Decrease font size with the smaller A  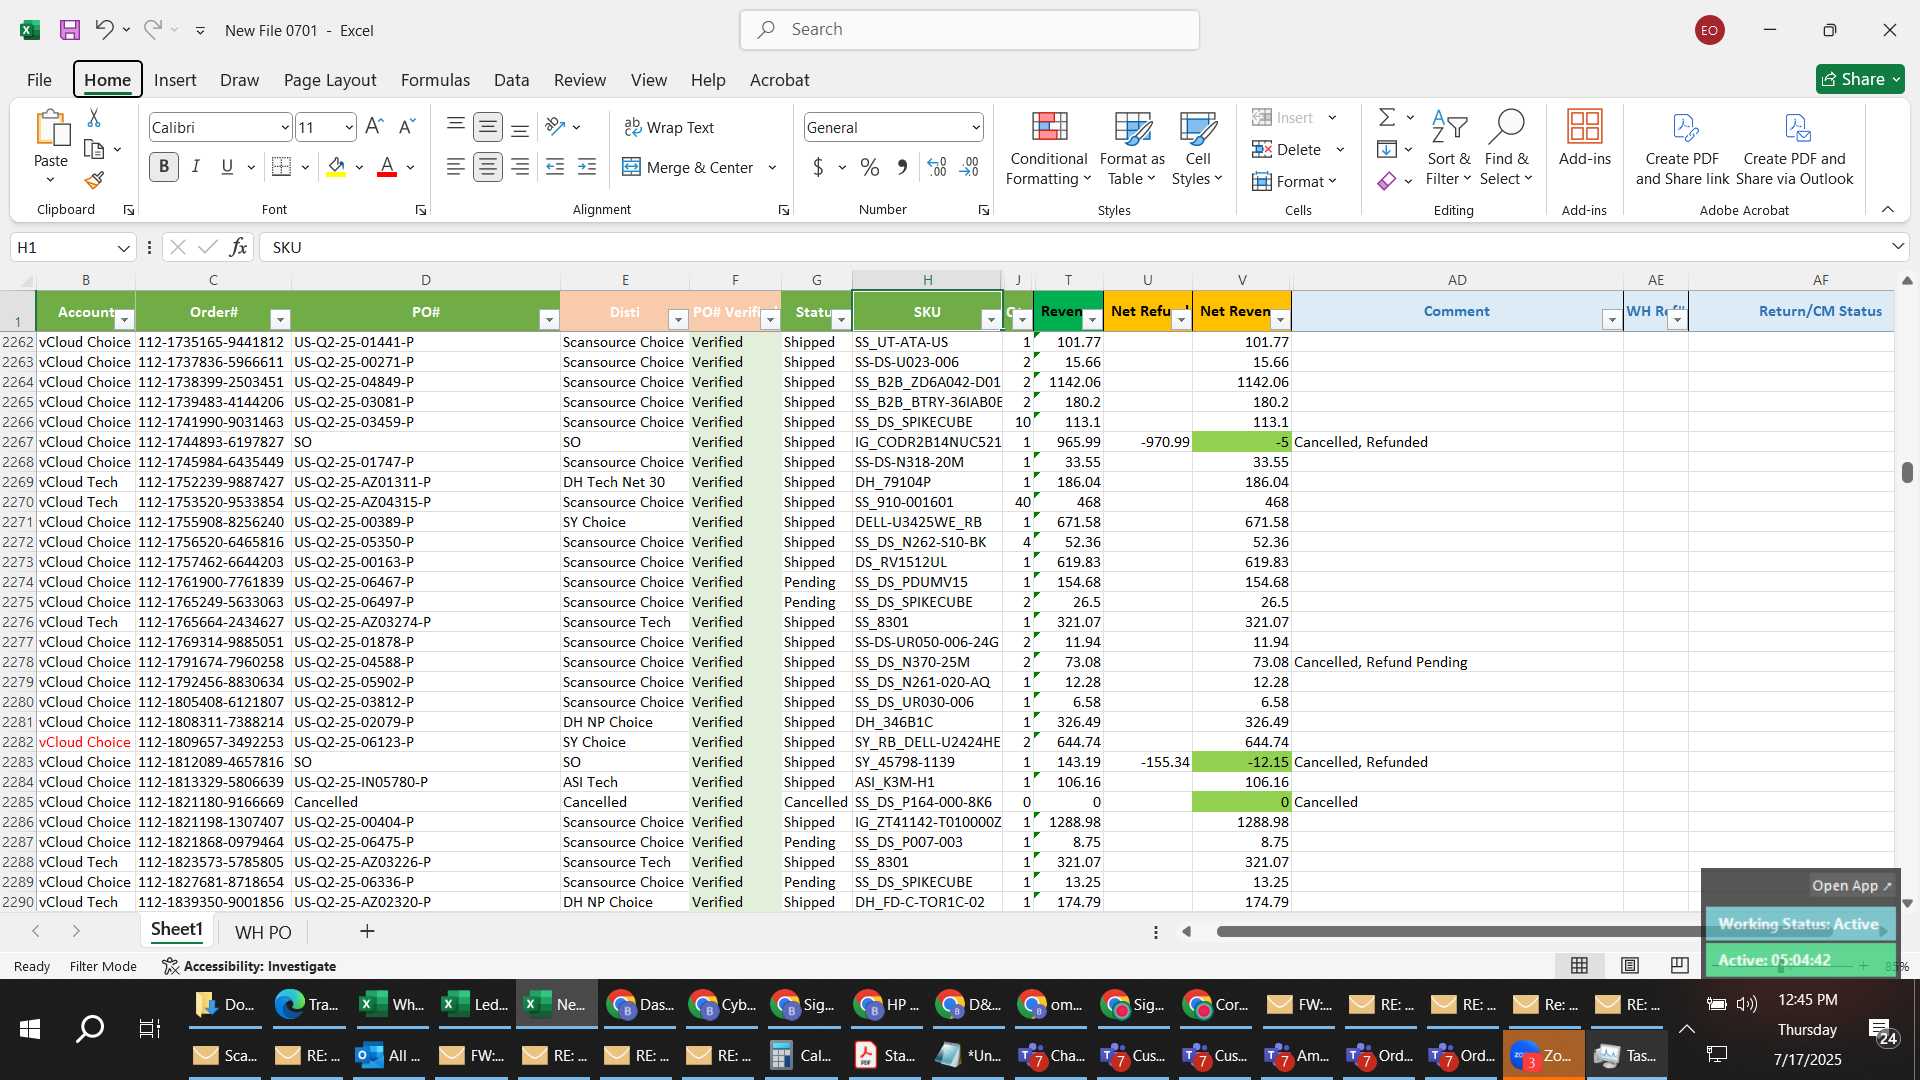pos(406,126)
